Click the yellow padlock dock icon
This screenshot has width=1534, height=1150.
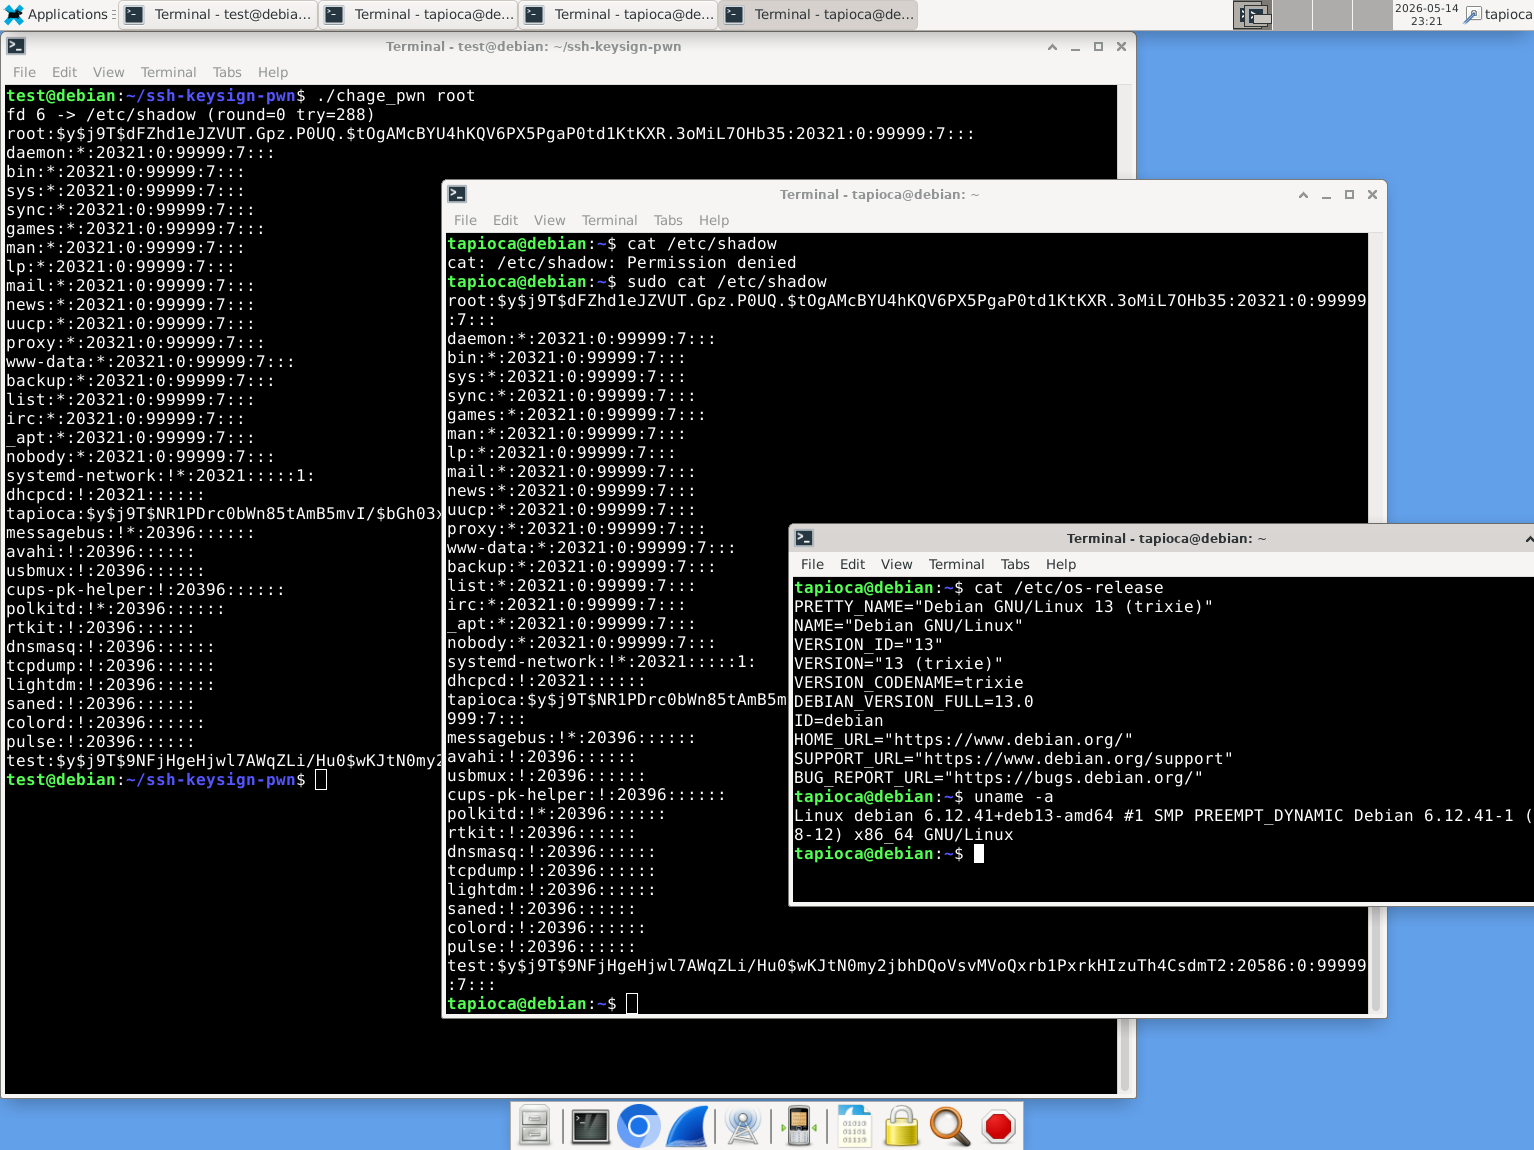901,1126
